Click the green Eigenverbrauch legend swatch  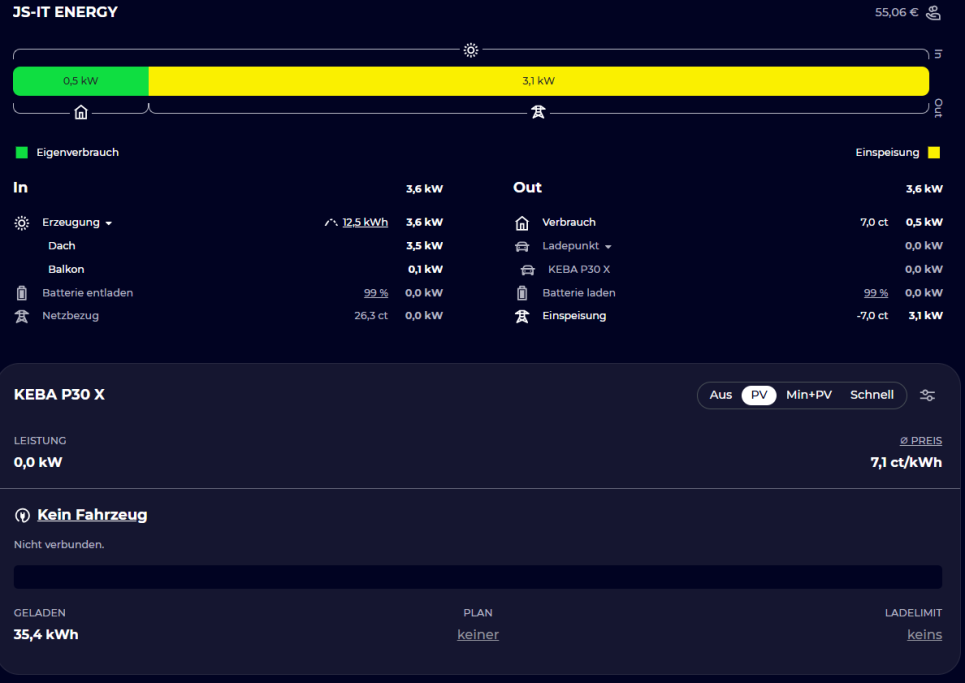pos(22,153)
